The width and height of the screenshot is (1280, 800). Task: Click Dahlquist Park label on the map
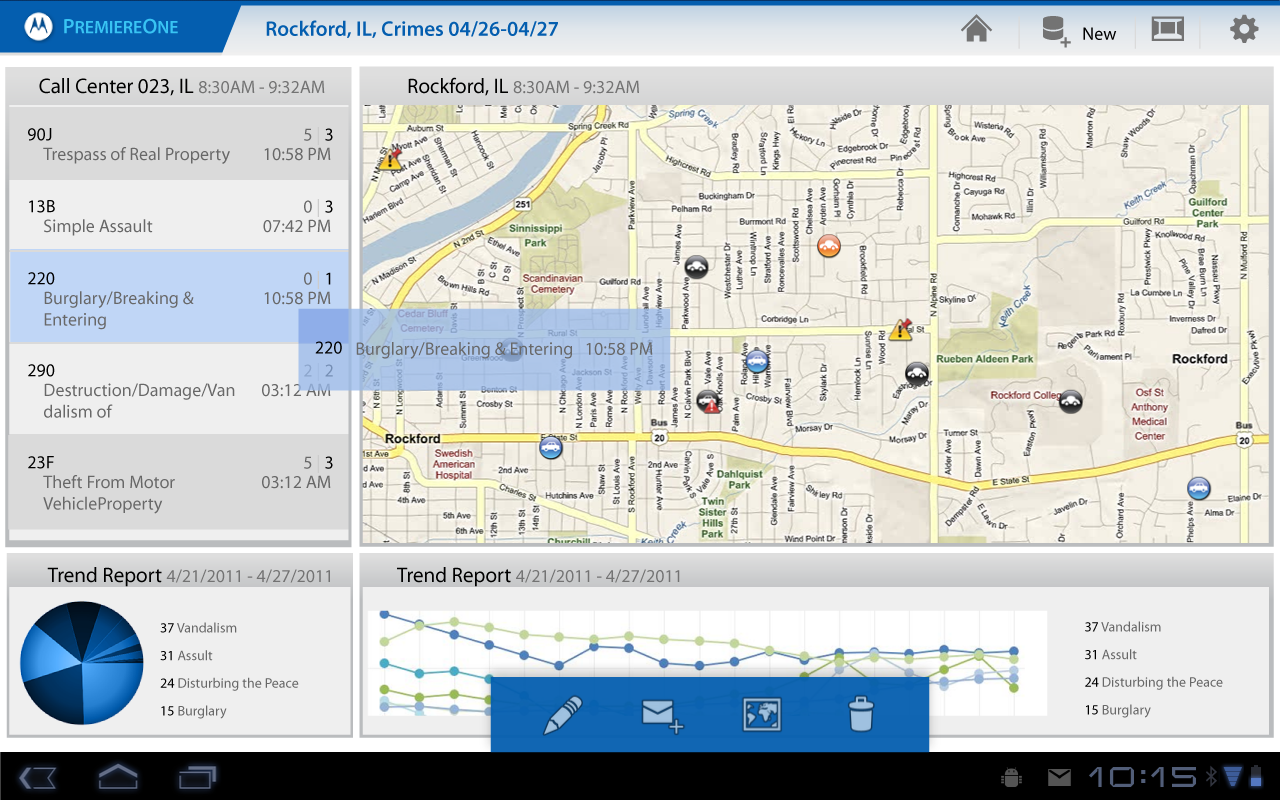(739, 480)
